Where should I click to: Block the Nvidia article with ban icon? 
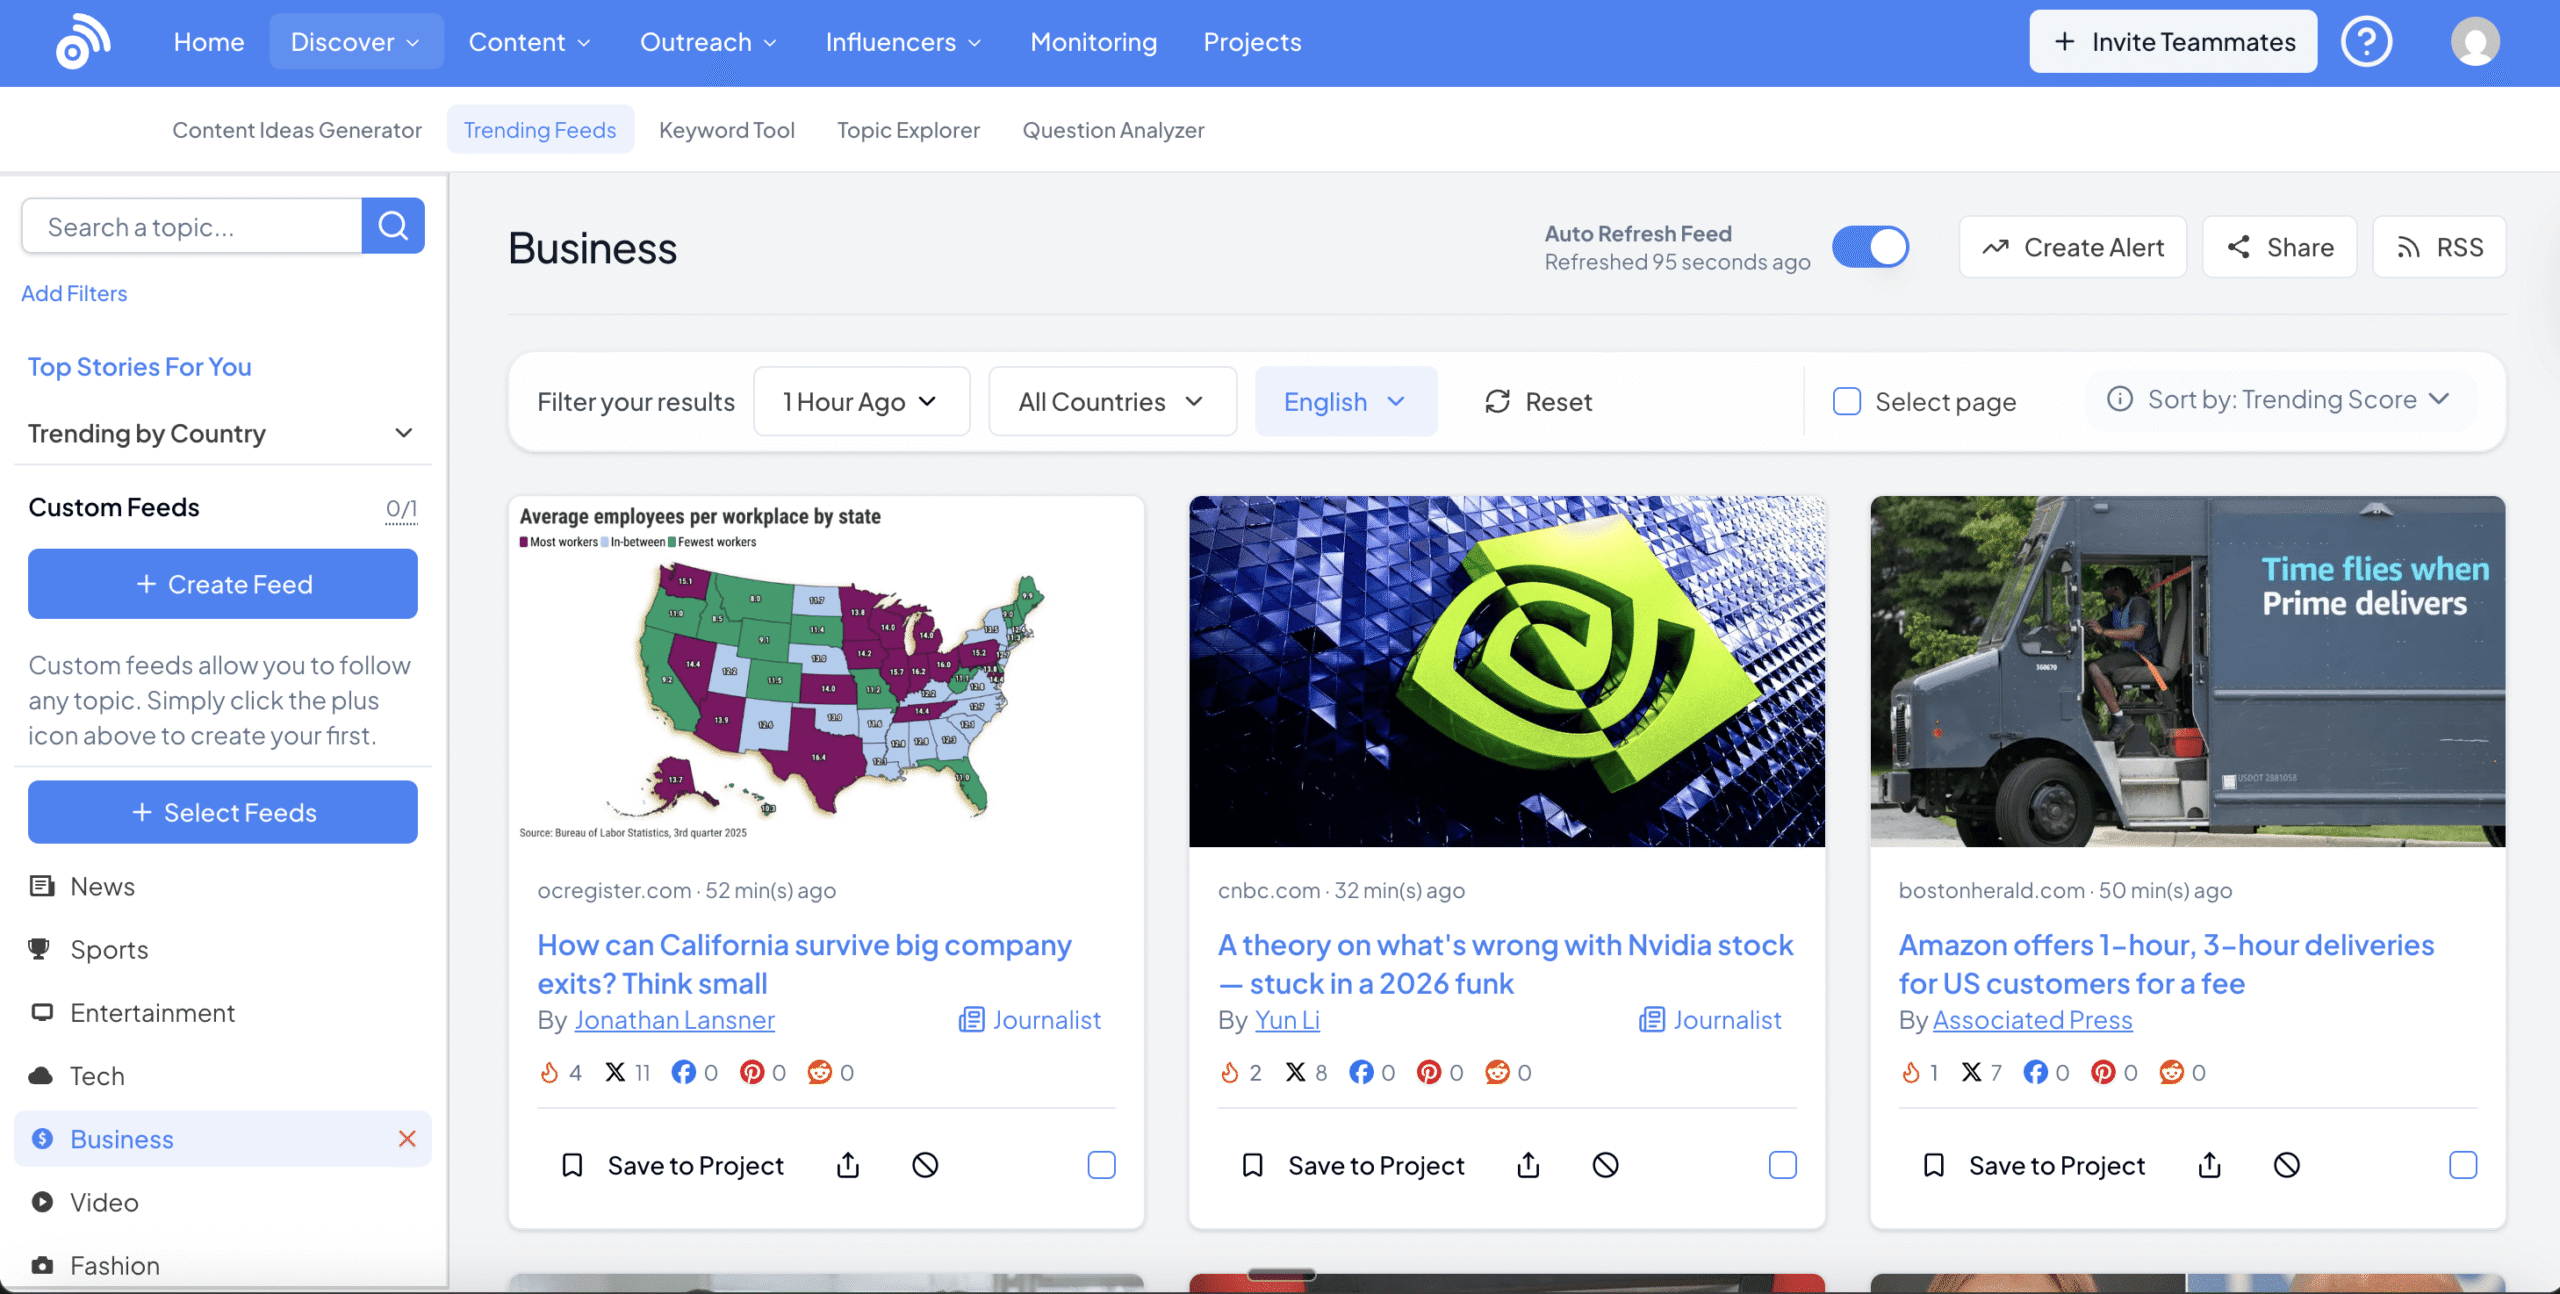coord(1605,1165)
